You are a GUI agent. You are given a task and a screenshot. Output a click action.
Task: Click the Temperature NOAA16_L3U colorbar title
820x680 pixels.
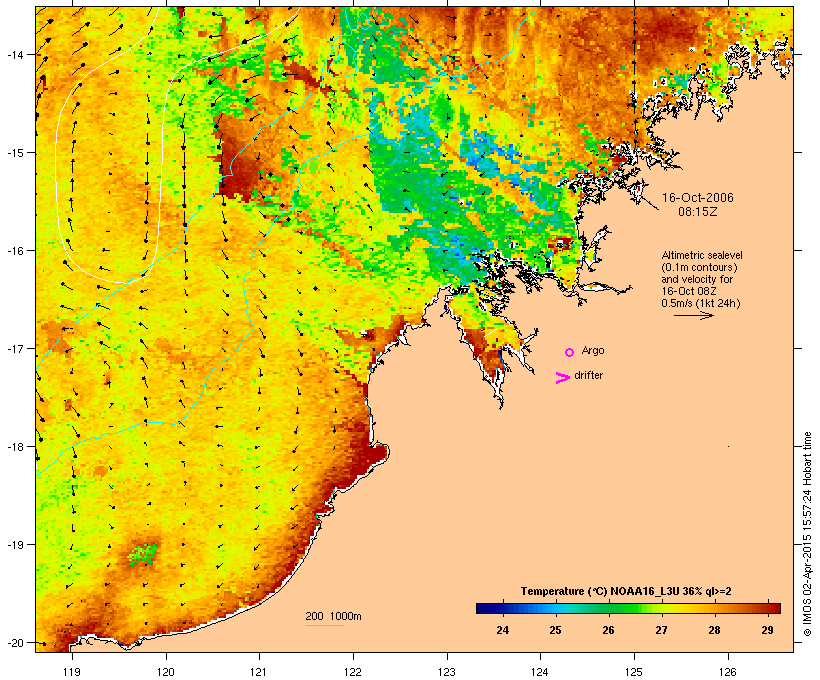click(626, 592)
